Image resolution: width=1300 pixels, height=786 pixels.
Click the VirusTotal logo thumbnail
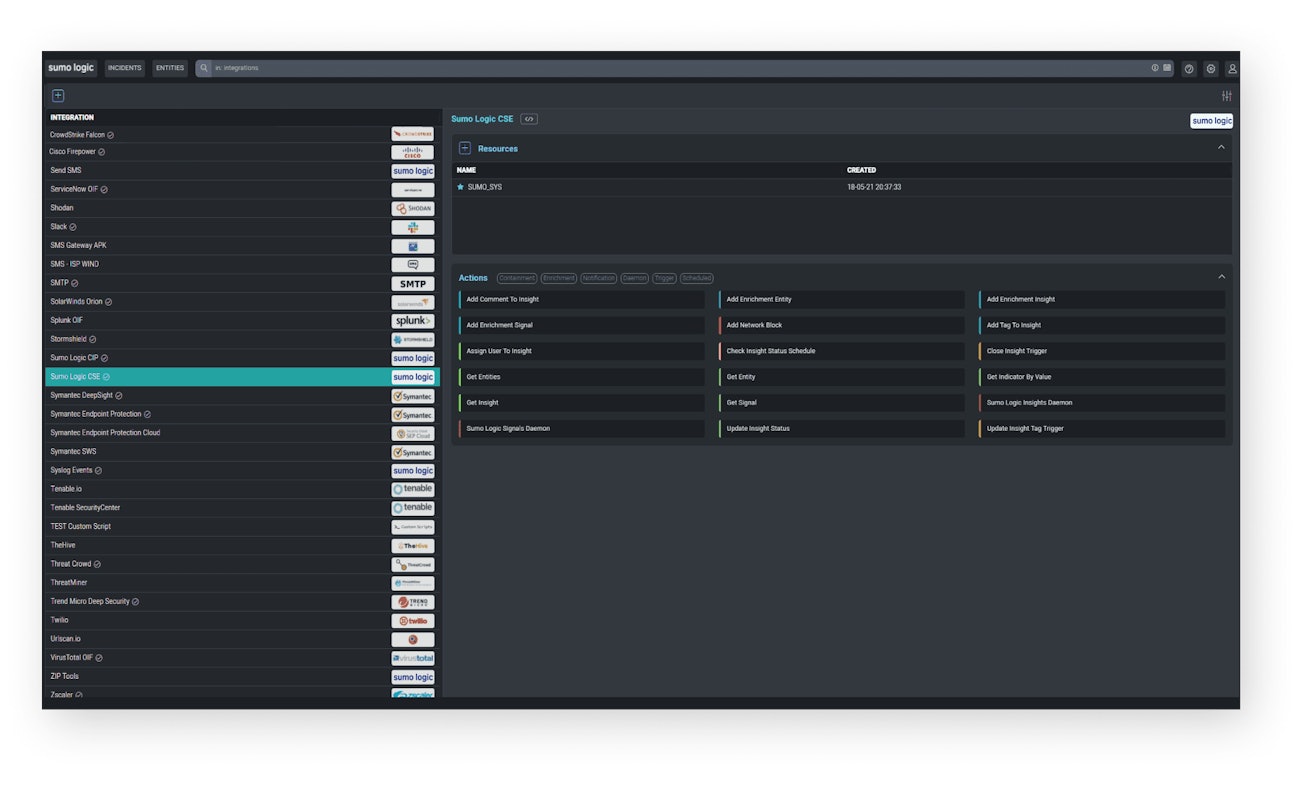413,658
